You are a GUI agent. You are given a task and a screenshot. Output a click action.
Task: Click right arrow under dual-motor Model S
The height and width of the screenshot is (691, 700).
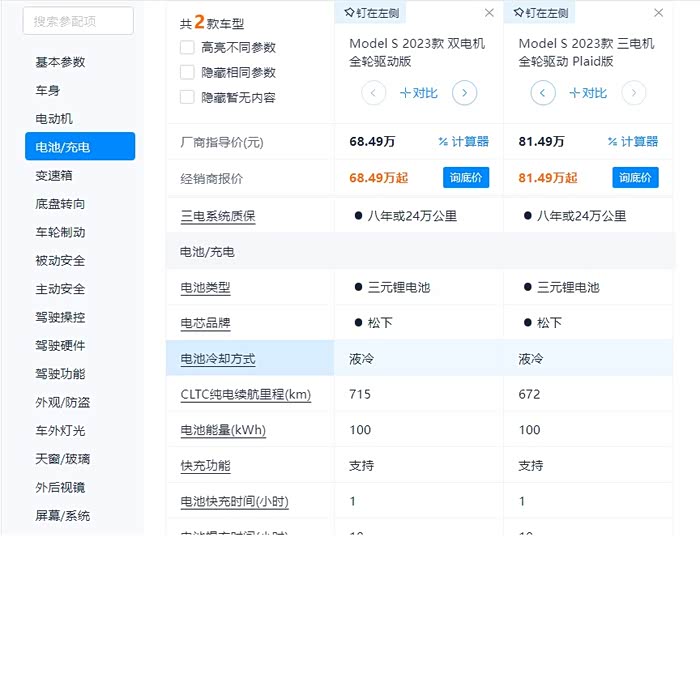464,93
